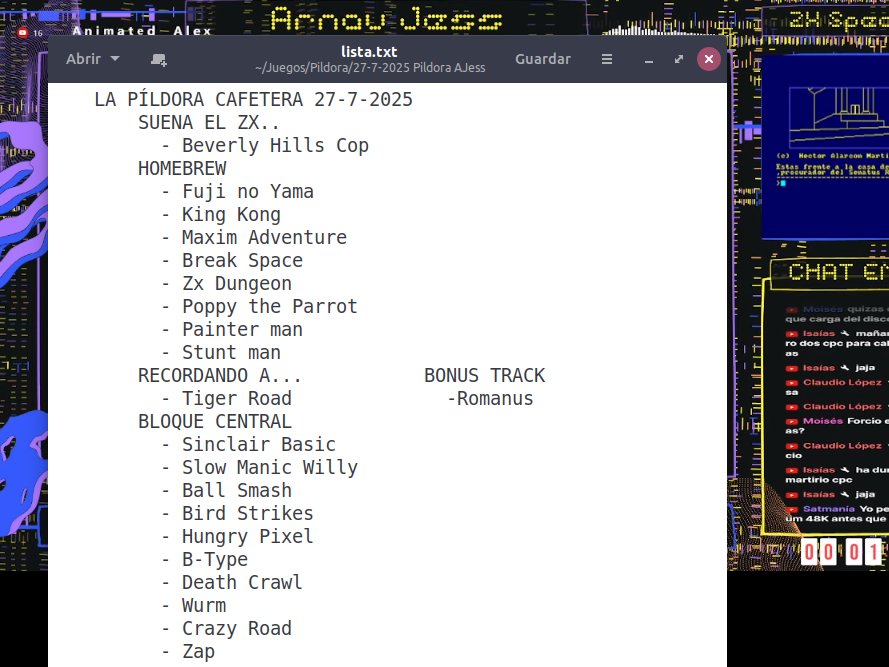Click the new document tab icon
Viewport: 889px width, 667px height.
159,60
